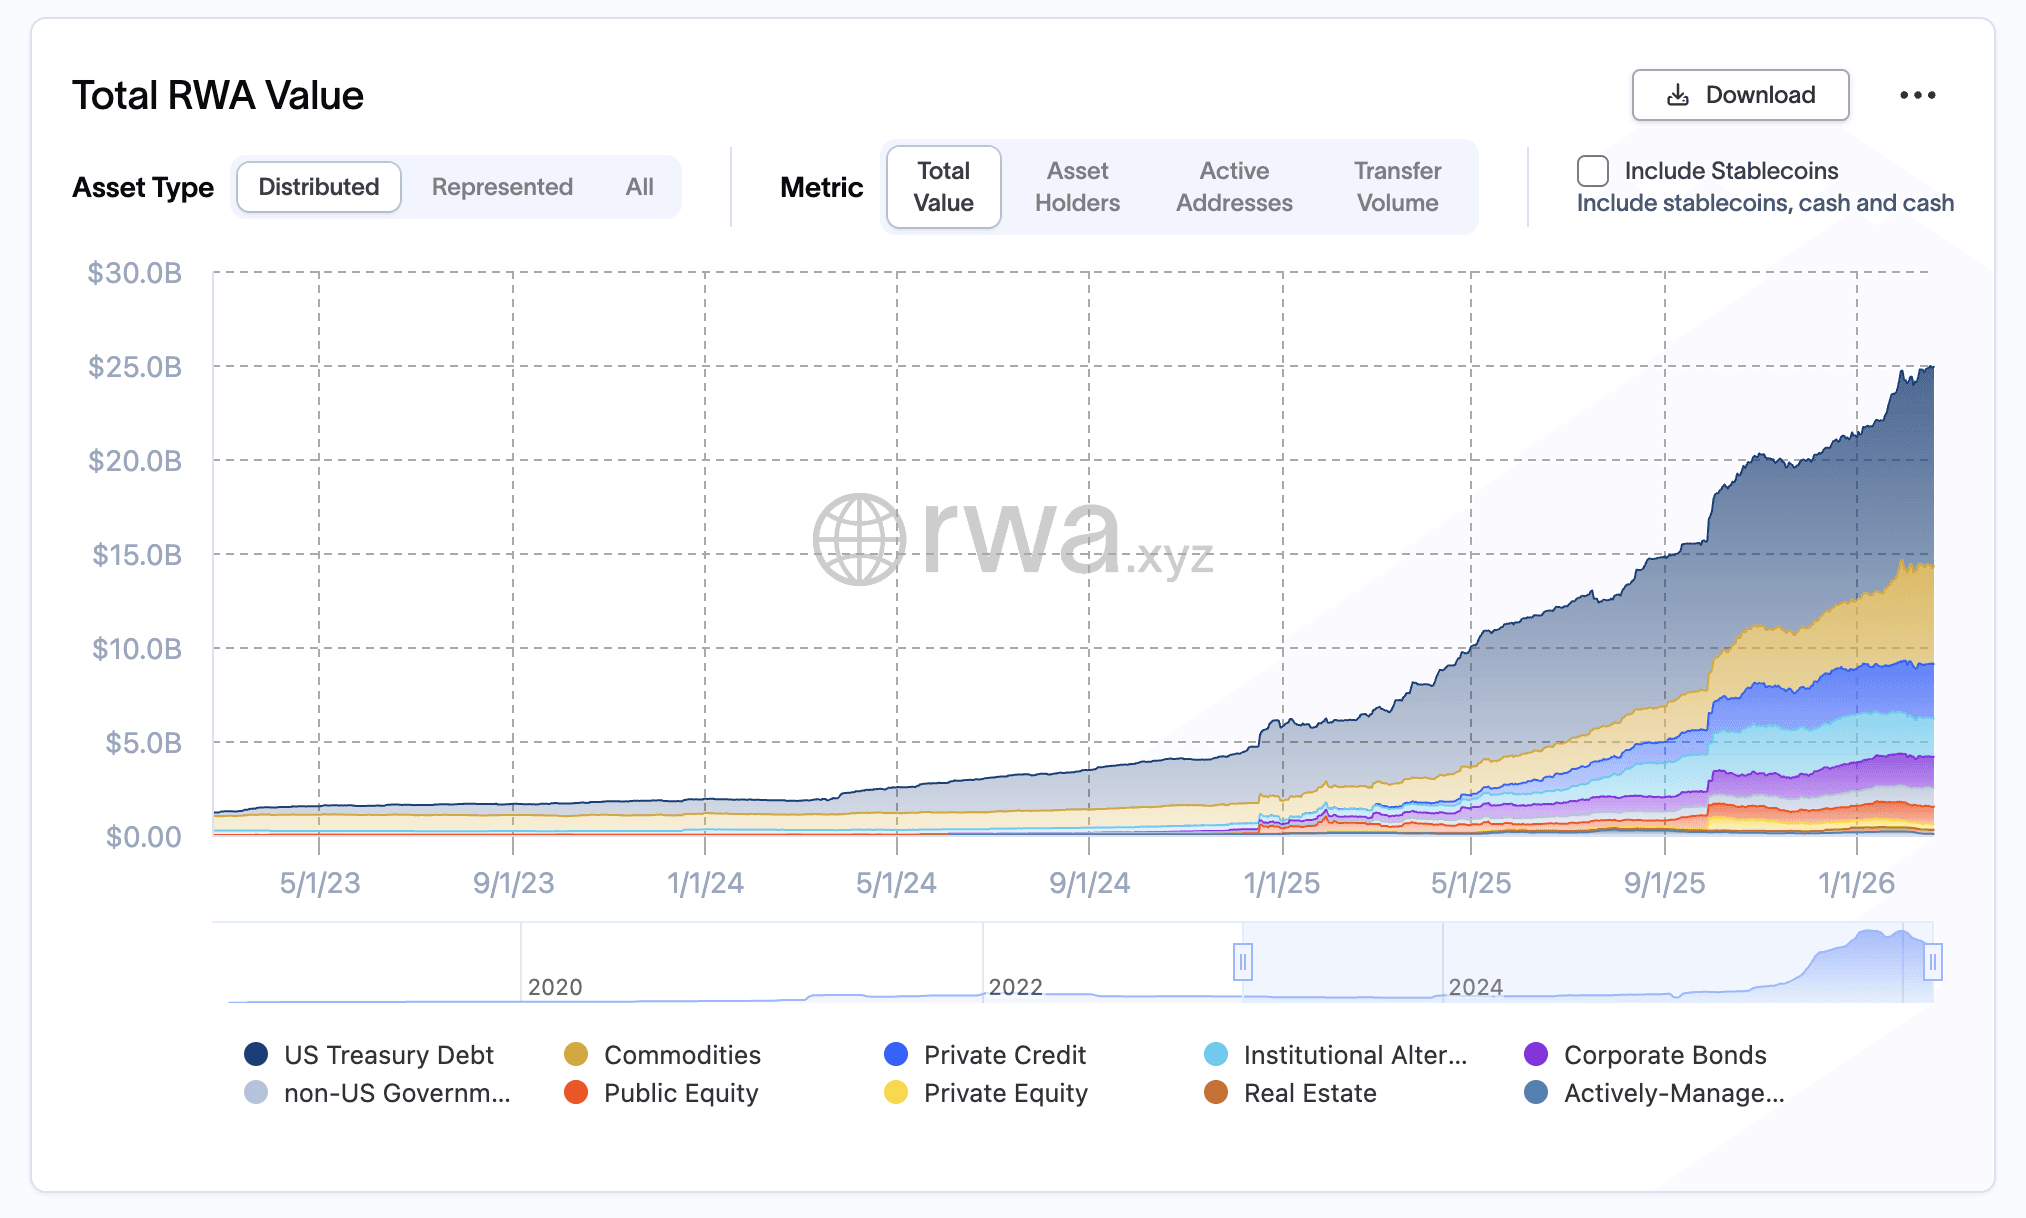Click the three-dot more options icon
Viewport: 2026px width, 1218px height.
click(1917, 95)
